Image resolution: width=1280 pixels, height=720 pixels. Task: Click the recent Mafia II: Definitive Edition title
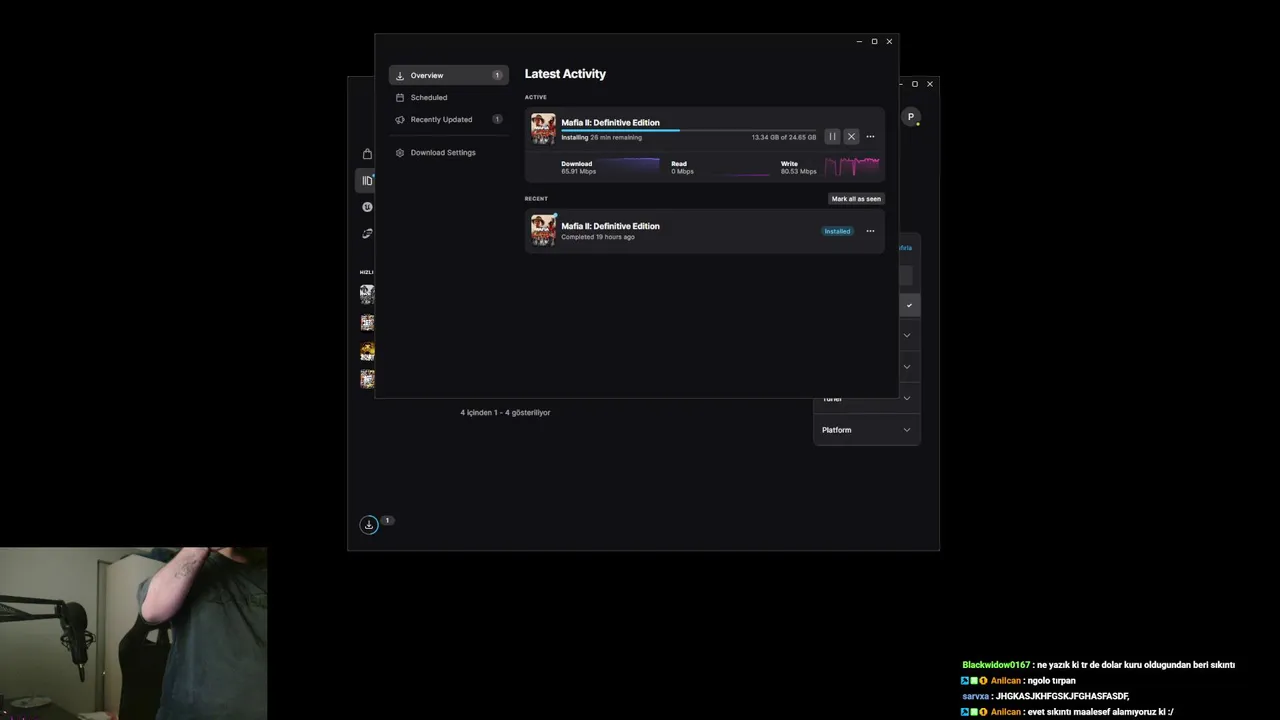pyautogui.click(x=610, y=226)
